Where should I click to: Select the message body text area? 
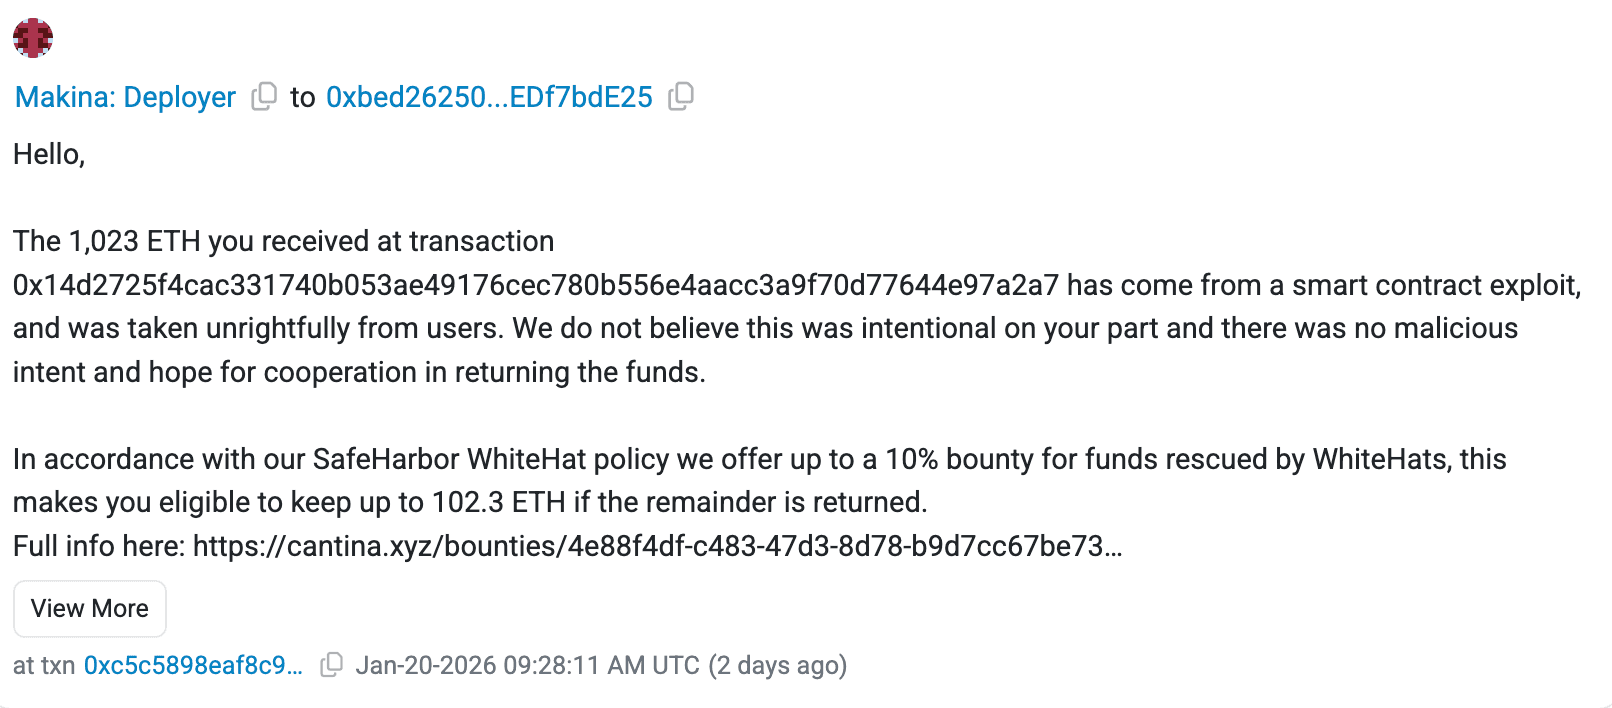tap(700, 350)
